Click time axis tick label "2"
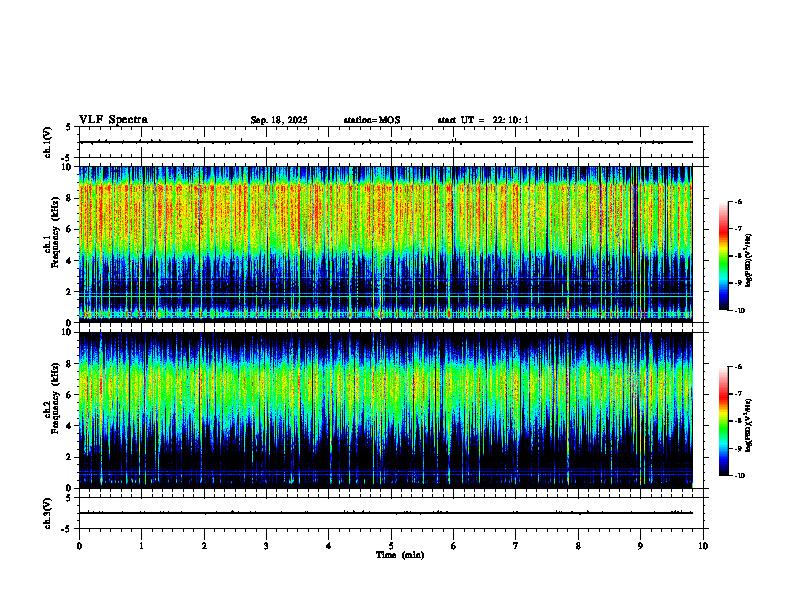The width and height of the screenshot is (792, 612). (x=204, y=546)
